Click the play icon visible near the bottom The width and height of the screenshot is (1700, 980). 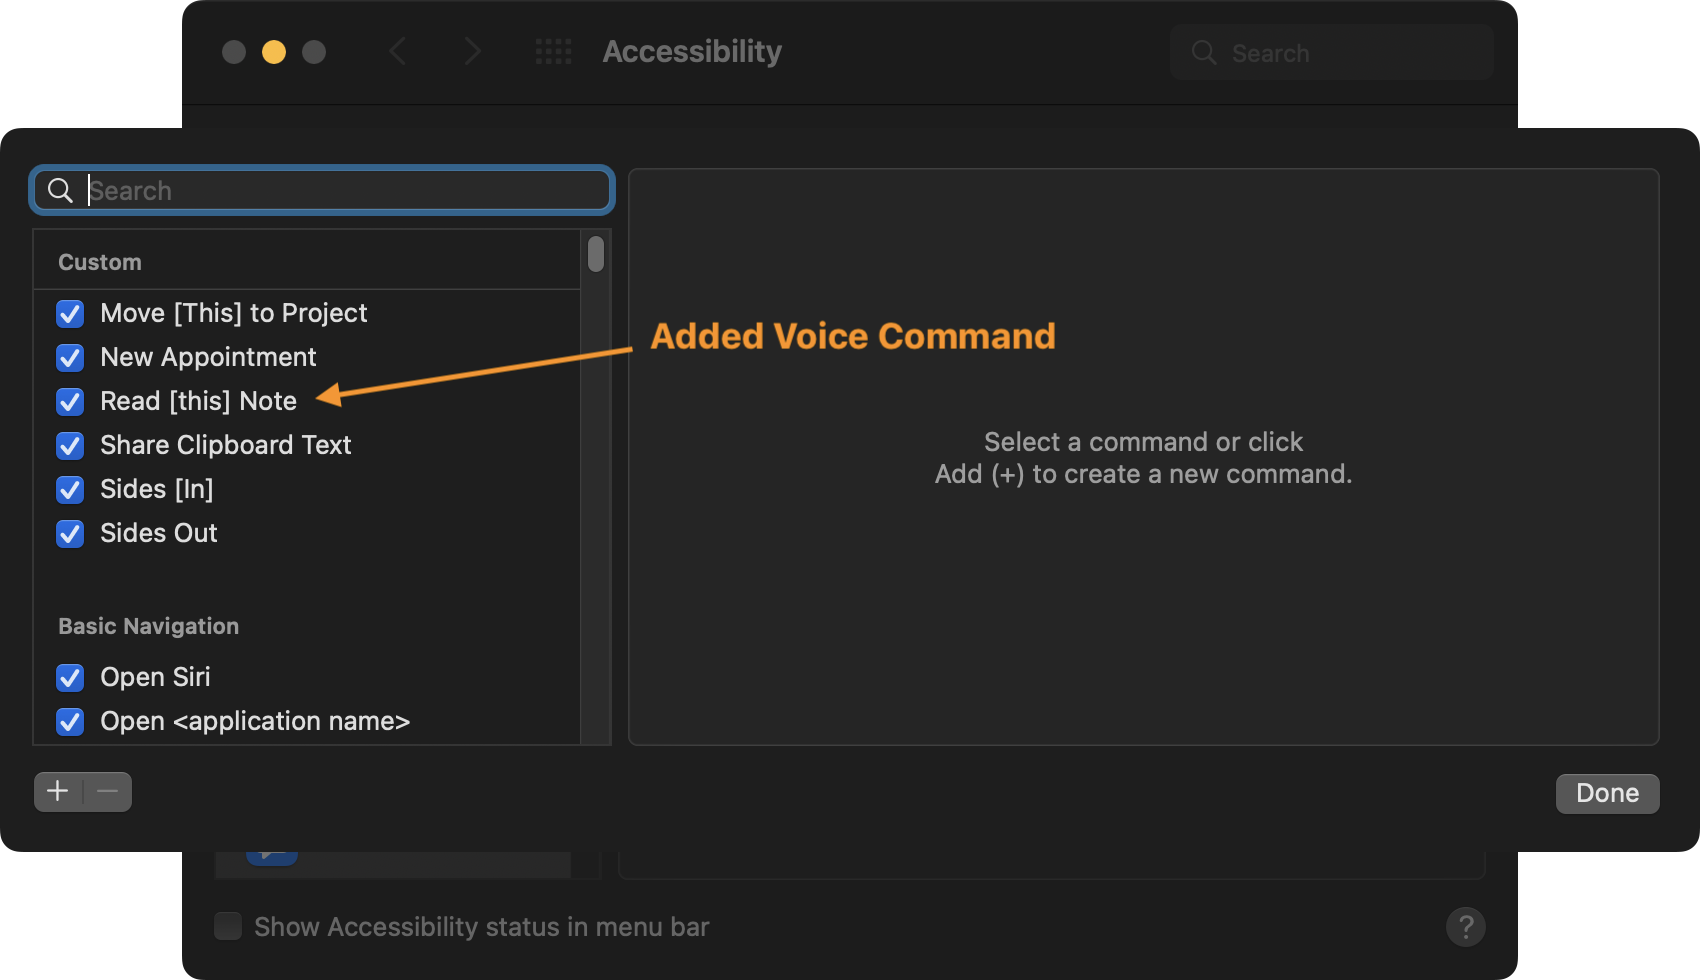272,852
